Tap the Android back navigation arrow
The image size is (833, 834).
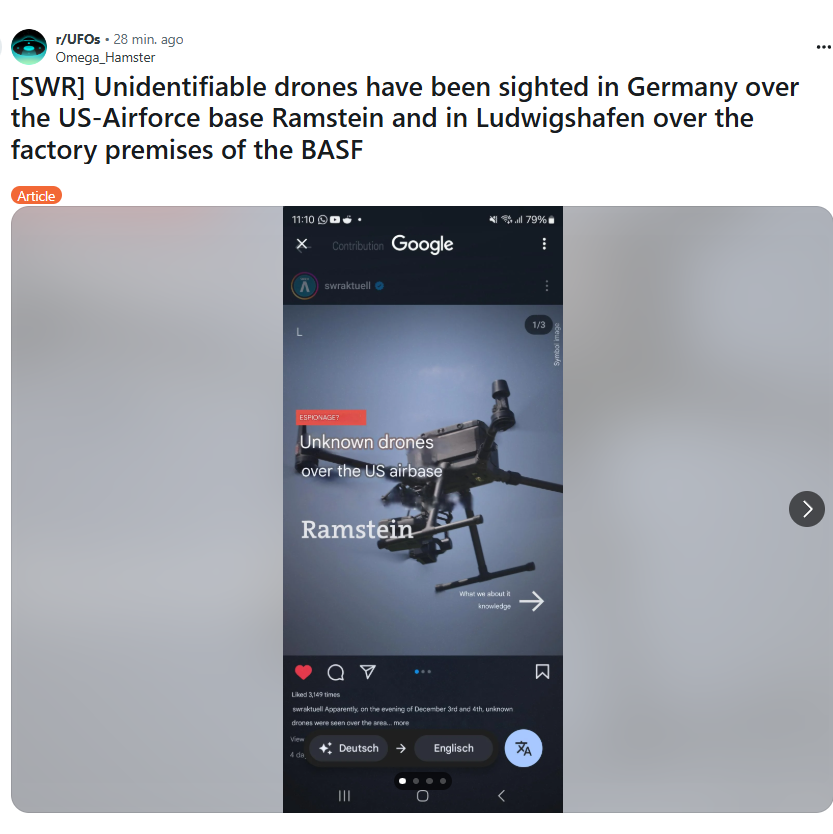[501, 796]
